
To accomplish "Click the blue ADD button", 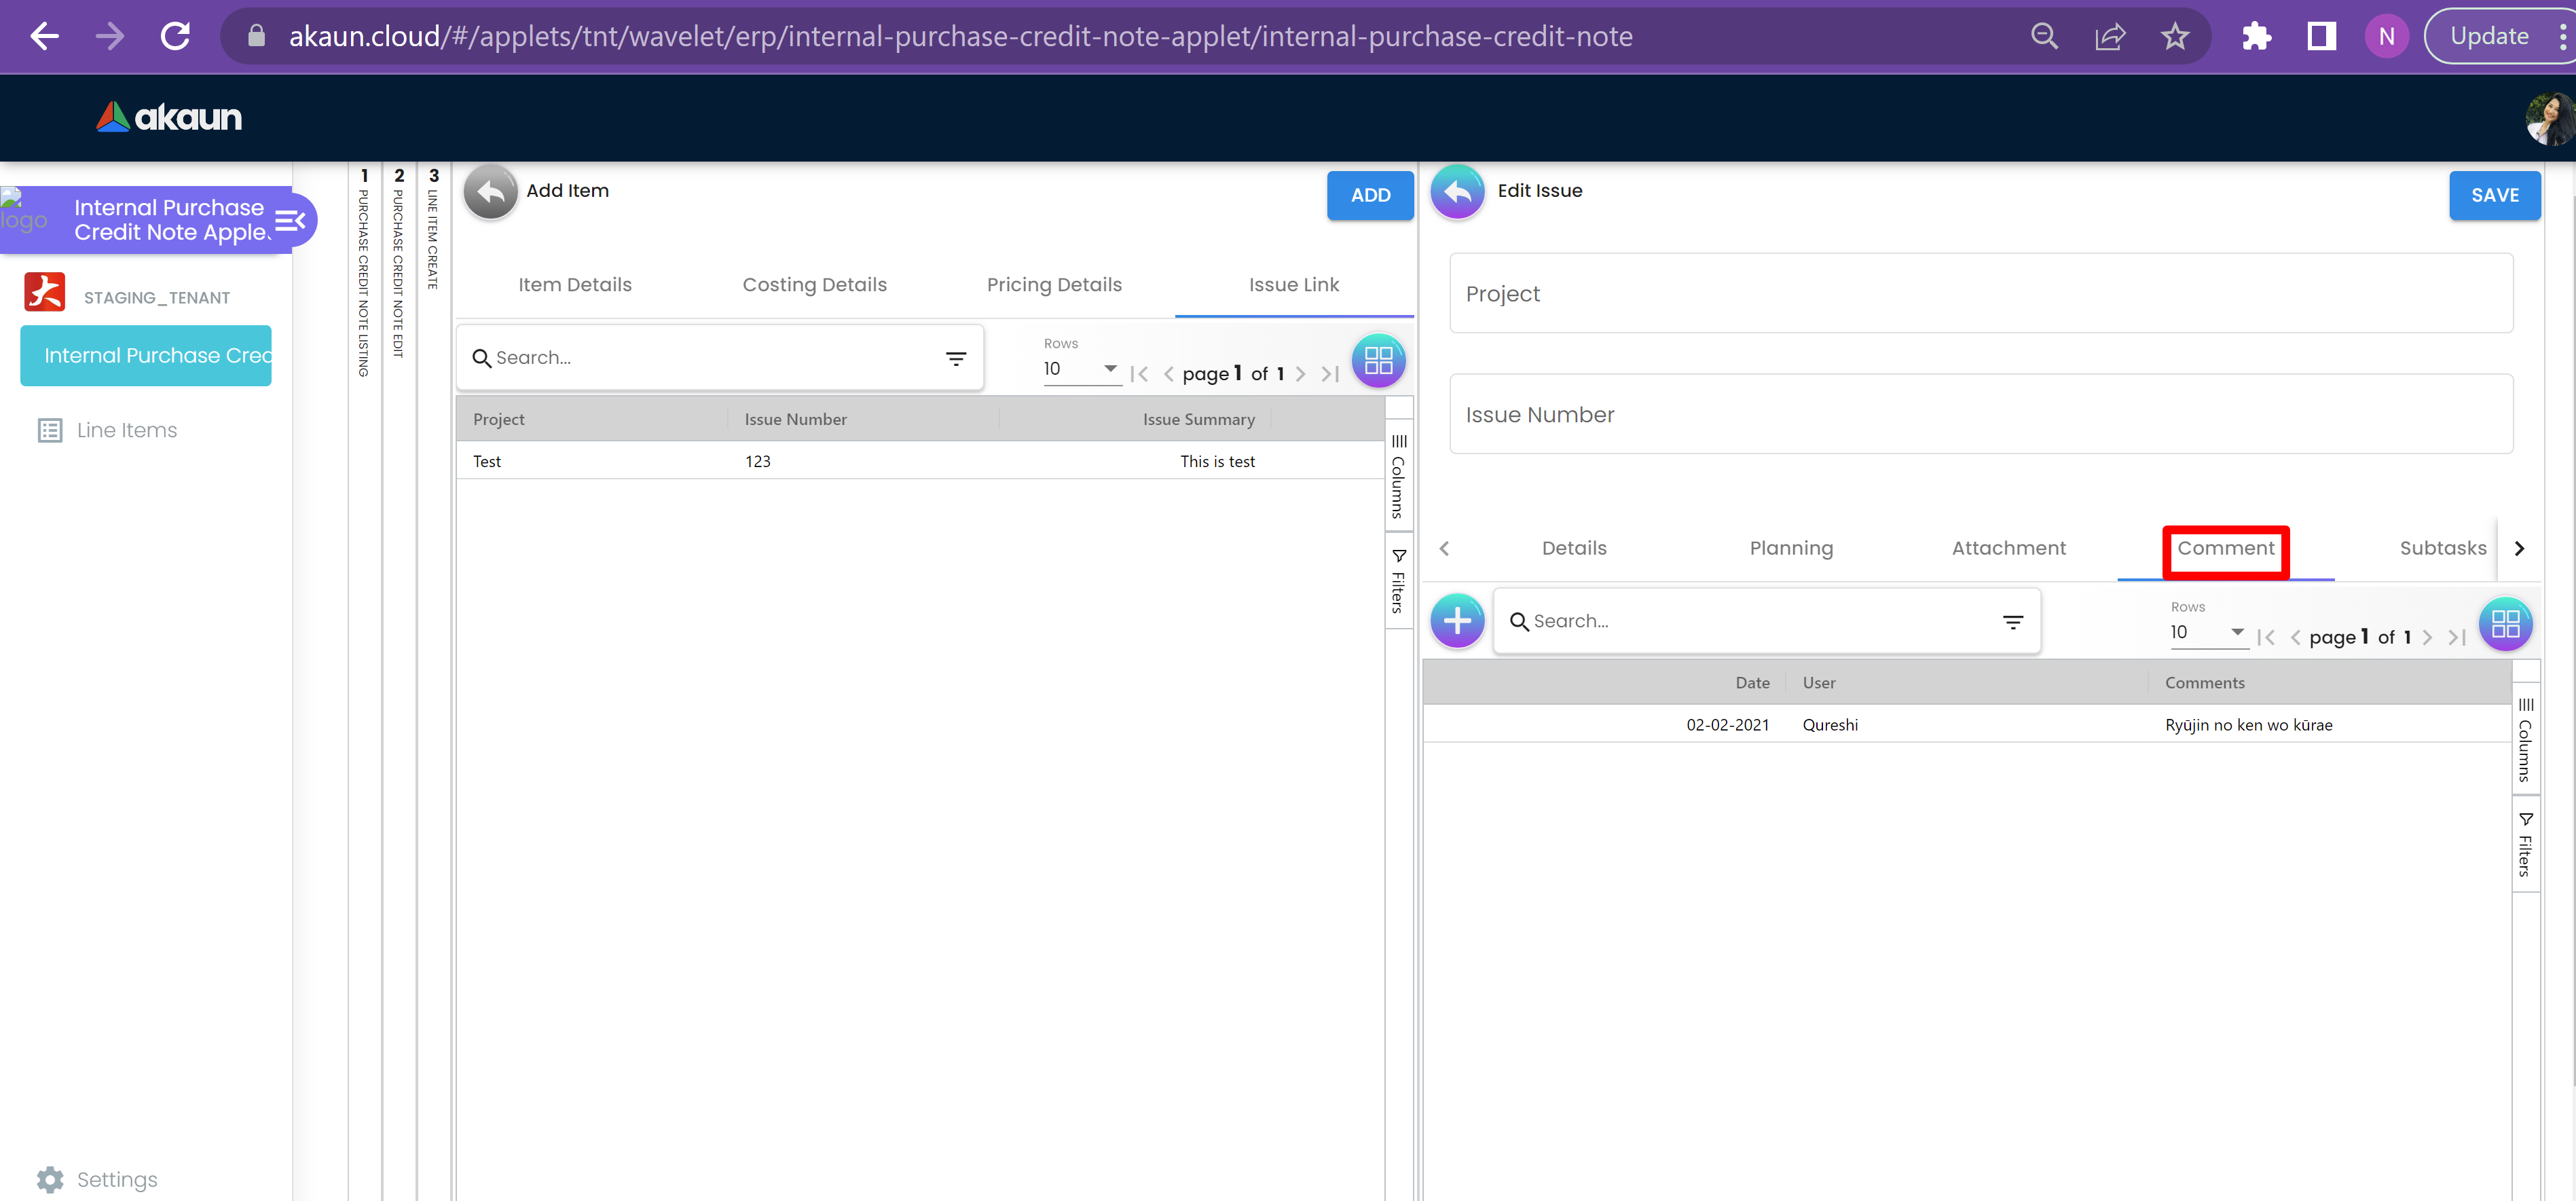I will point(1369,195).
